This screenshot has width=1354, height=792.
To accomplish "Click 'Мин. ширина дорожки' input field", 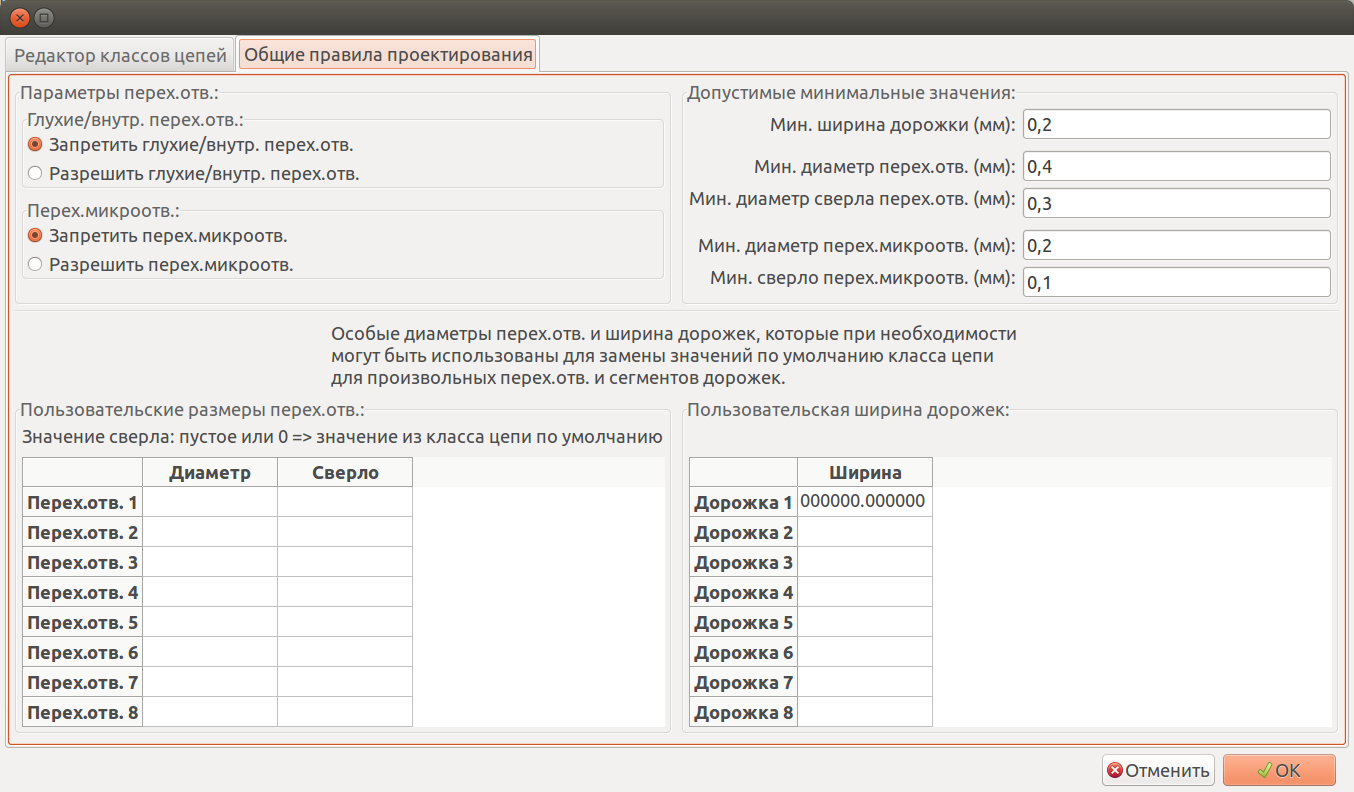I will coord(1176,125).
